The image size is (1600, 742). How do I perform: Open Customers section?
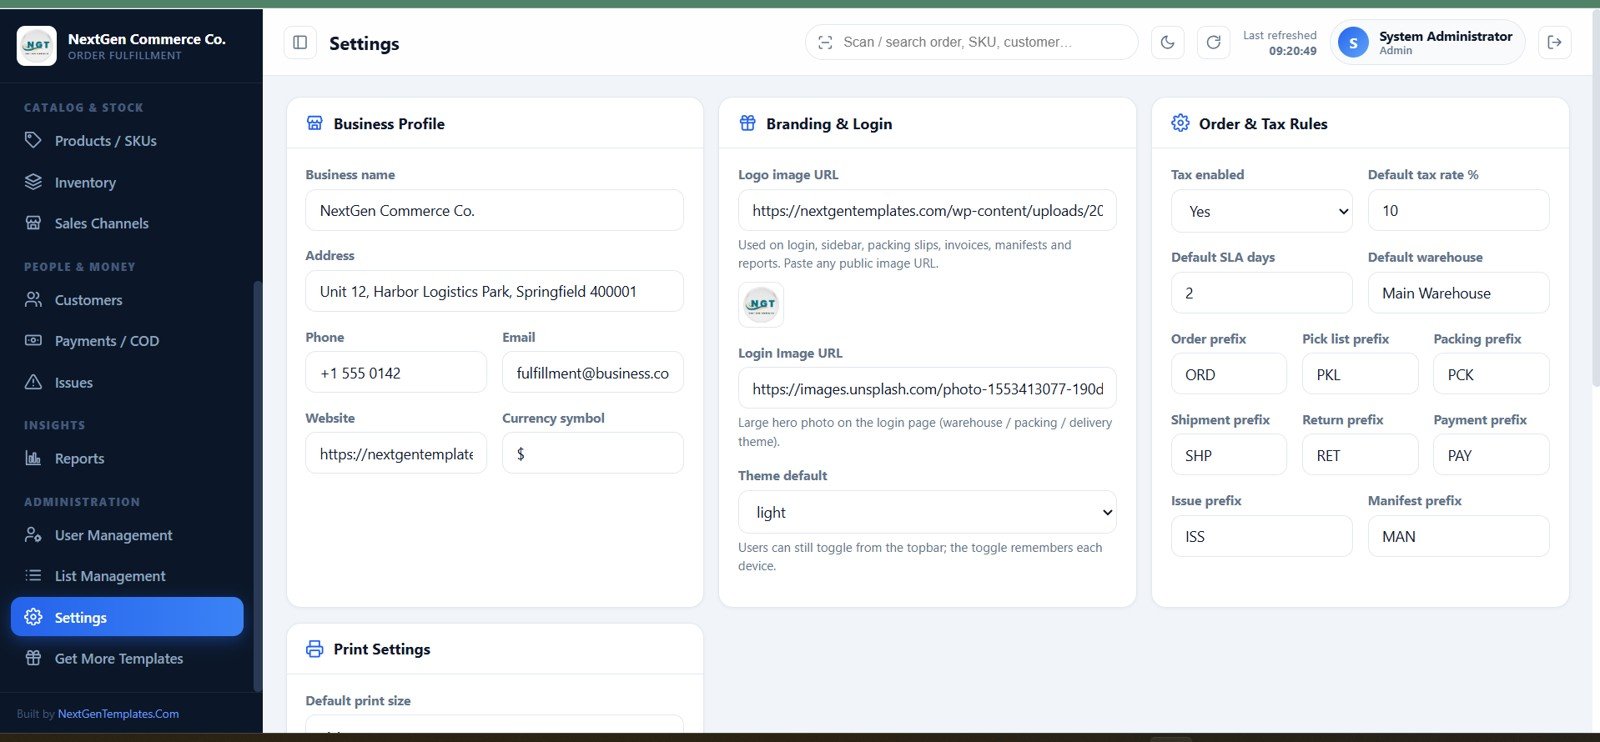127,300
